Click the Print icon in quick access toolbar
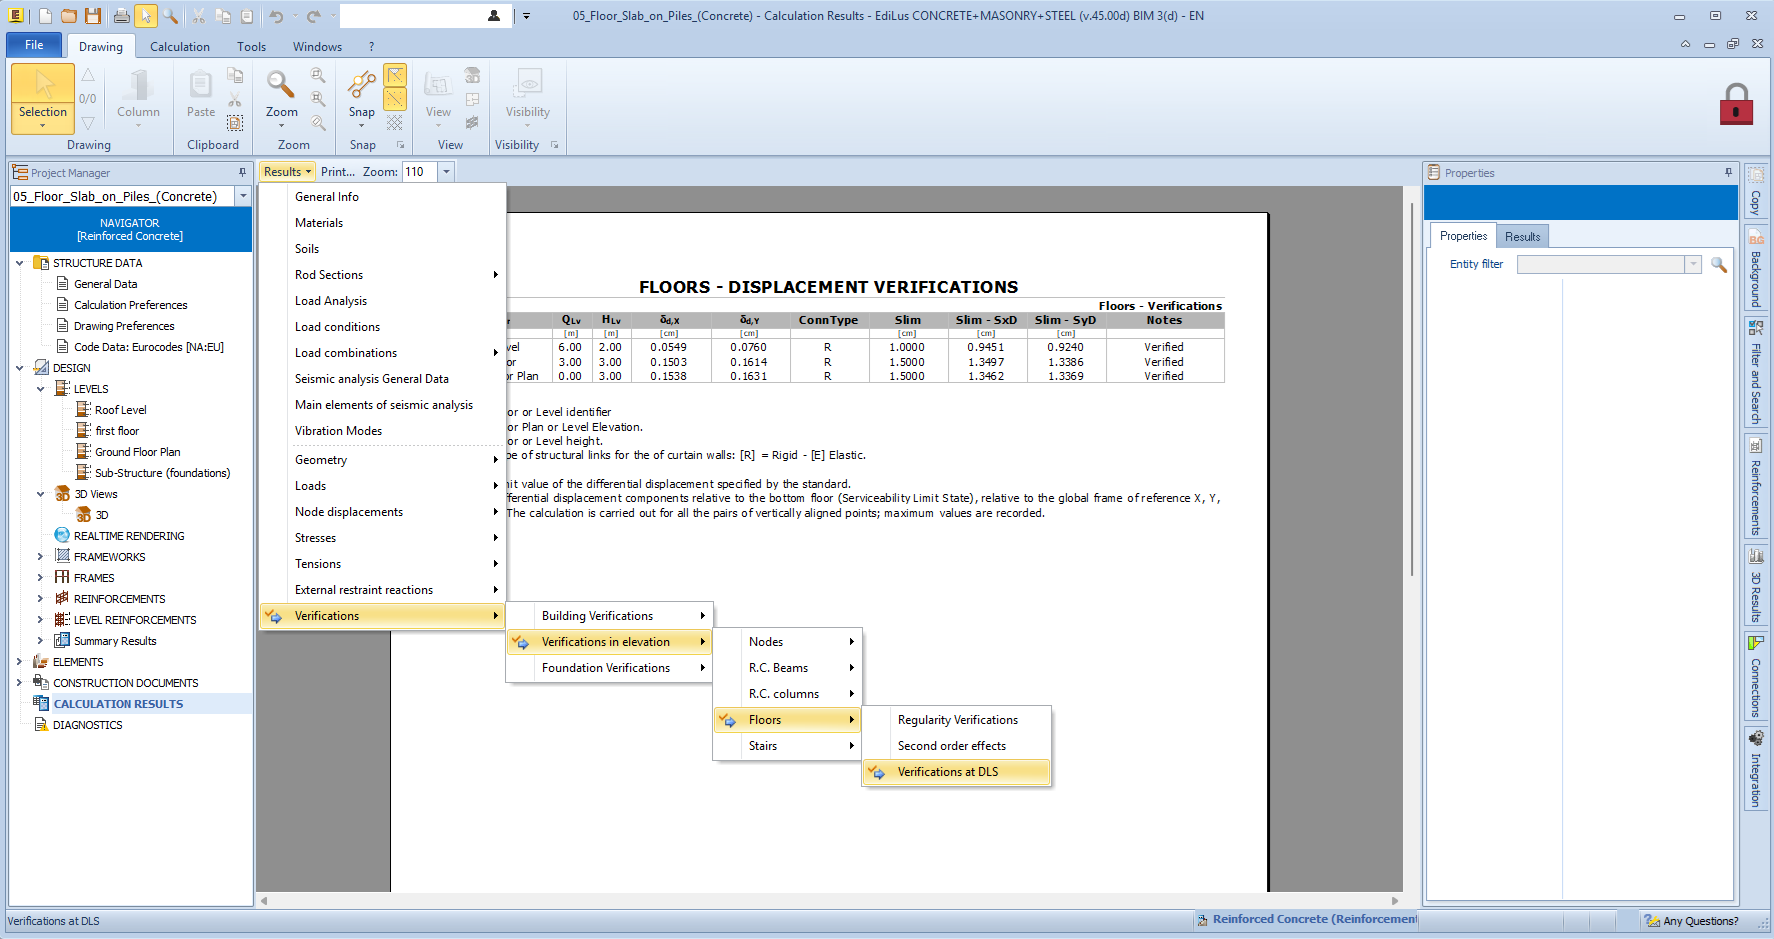Viewport: 1774px width, 939px height. (121, 16)
